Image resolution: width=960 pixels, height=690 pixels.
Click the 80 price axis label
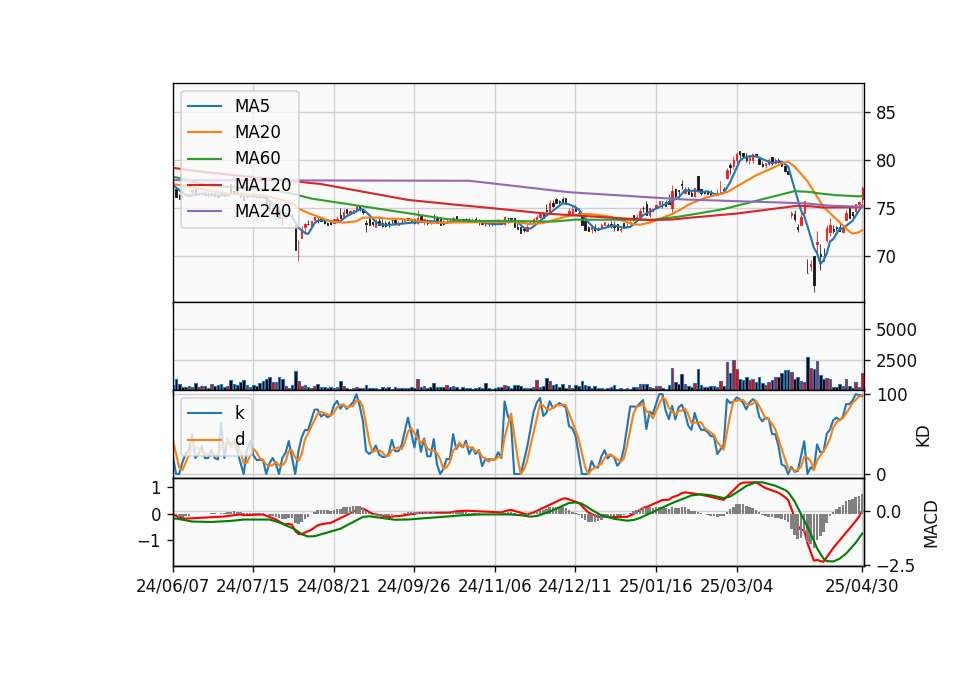tap(885, 161)
